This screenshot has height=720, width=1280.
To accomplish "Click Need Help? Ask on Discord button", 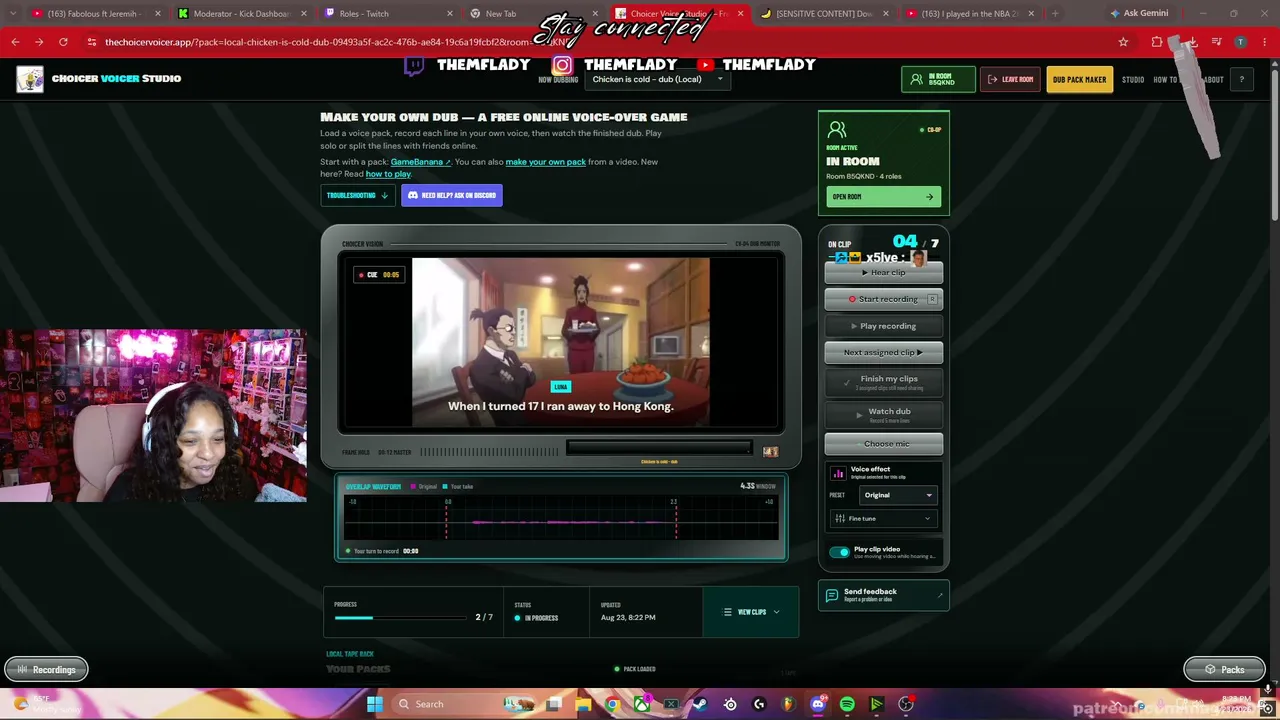I will click(452, 195).
